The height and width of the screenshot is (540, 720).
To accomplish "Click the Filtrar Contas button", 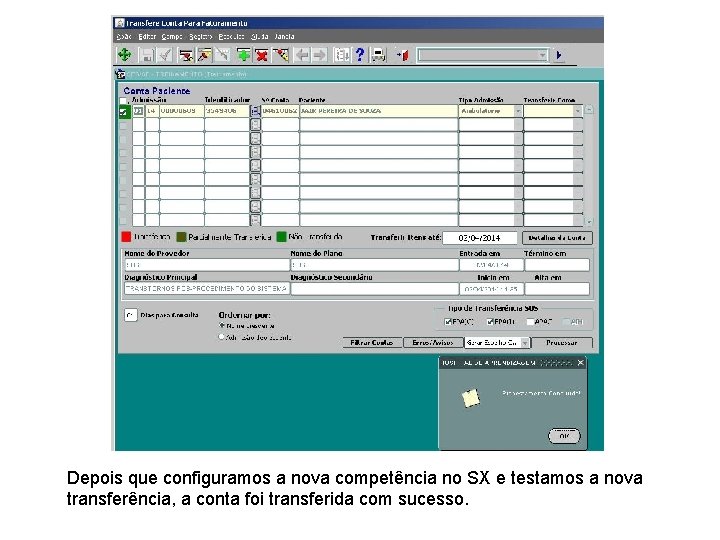I will (x=372, y=343).
